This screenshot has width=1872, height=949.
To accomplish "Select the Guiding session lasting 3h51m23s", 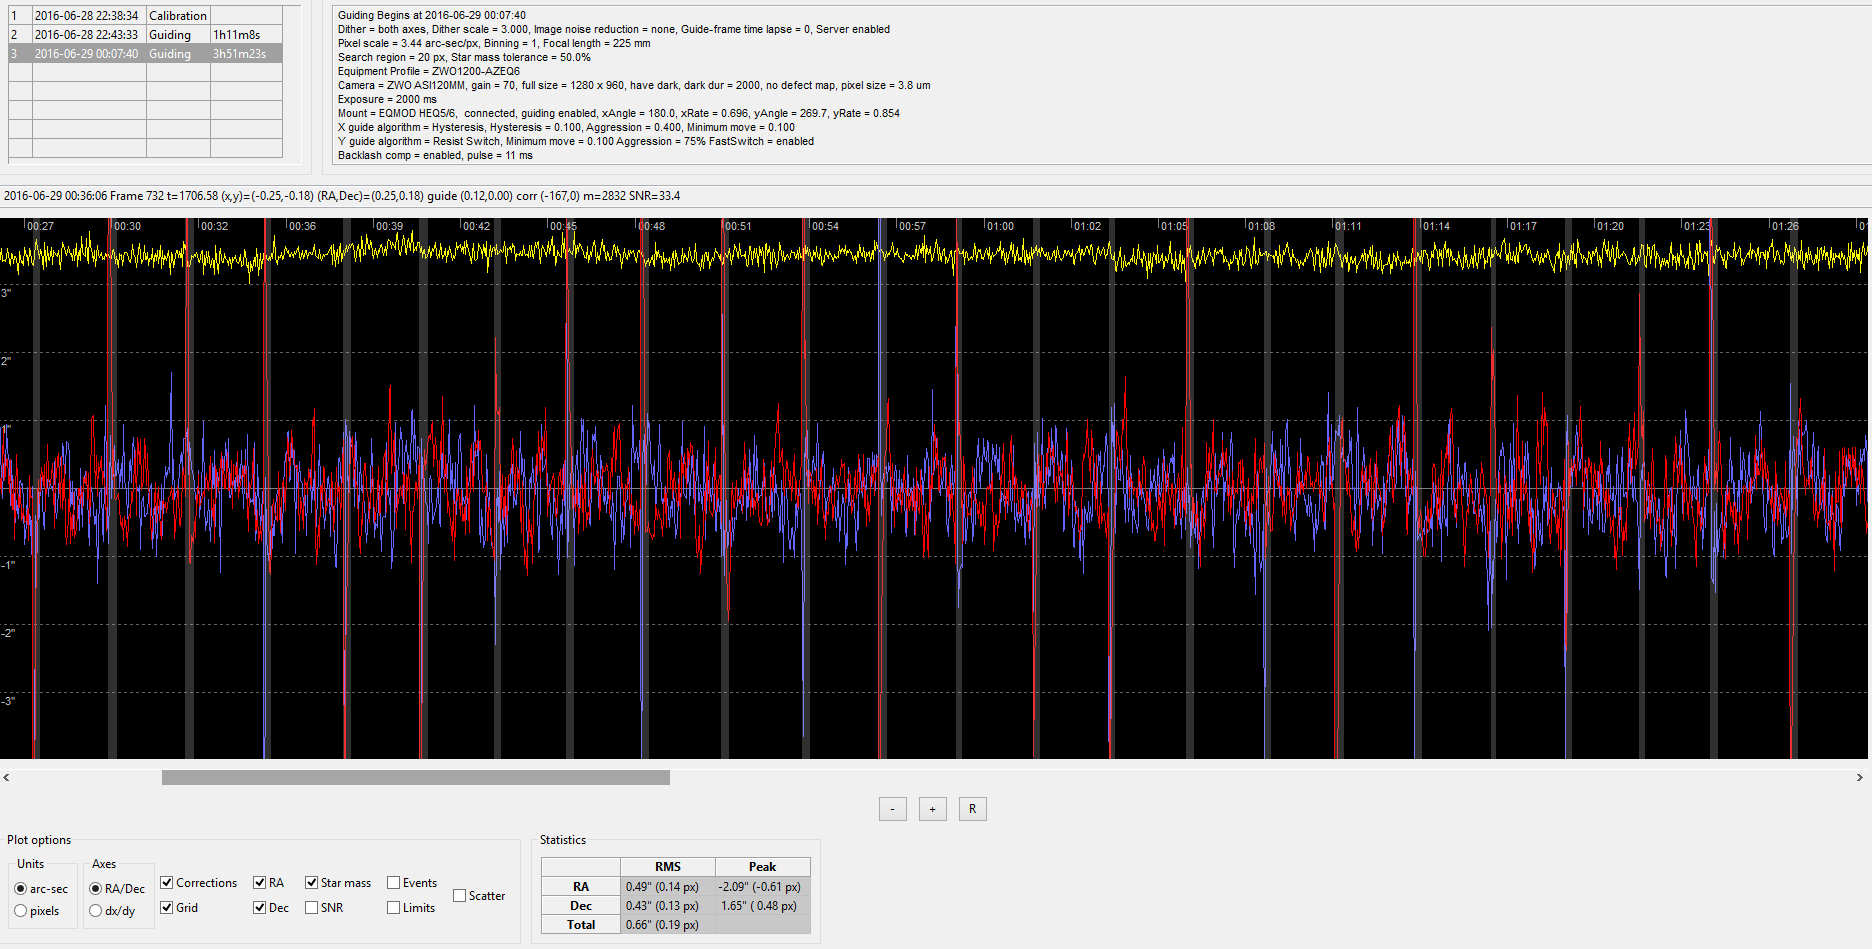I will pos(145,54).
